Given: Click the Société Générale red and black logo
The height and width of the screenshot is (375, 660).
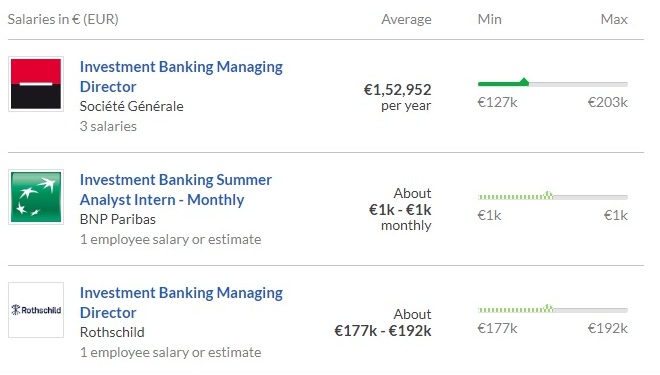Looking at the screenshot, I should pos(36,84).
